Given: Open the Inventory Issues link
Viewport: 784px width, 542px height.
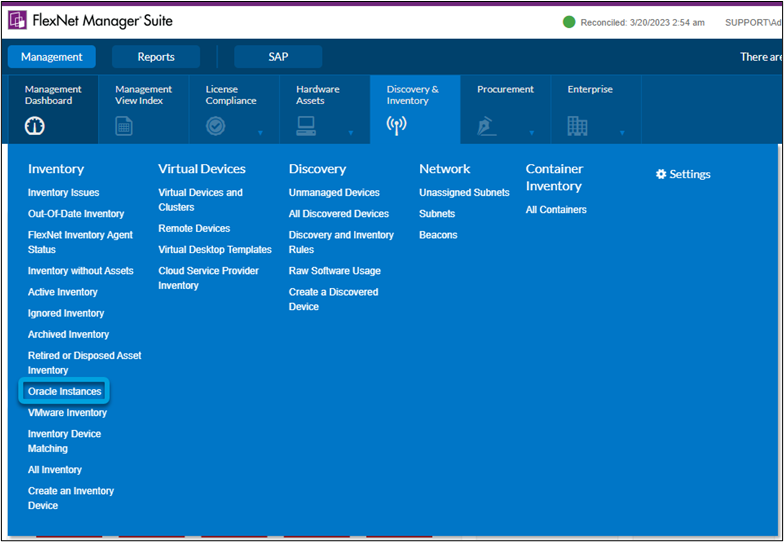Looking at the screenshot, I should coord(64,192).
